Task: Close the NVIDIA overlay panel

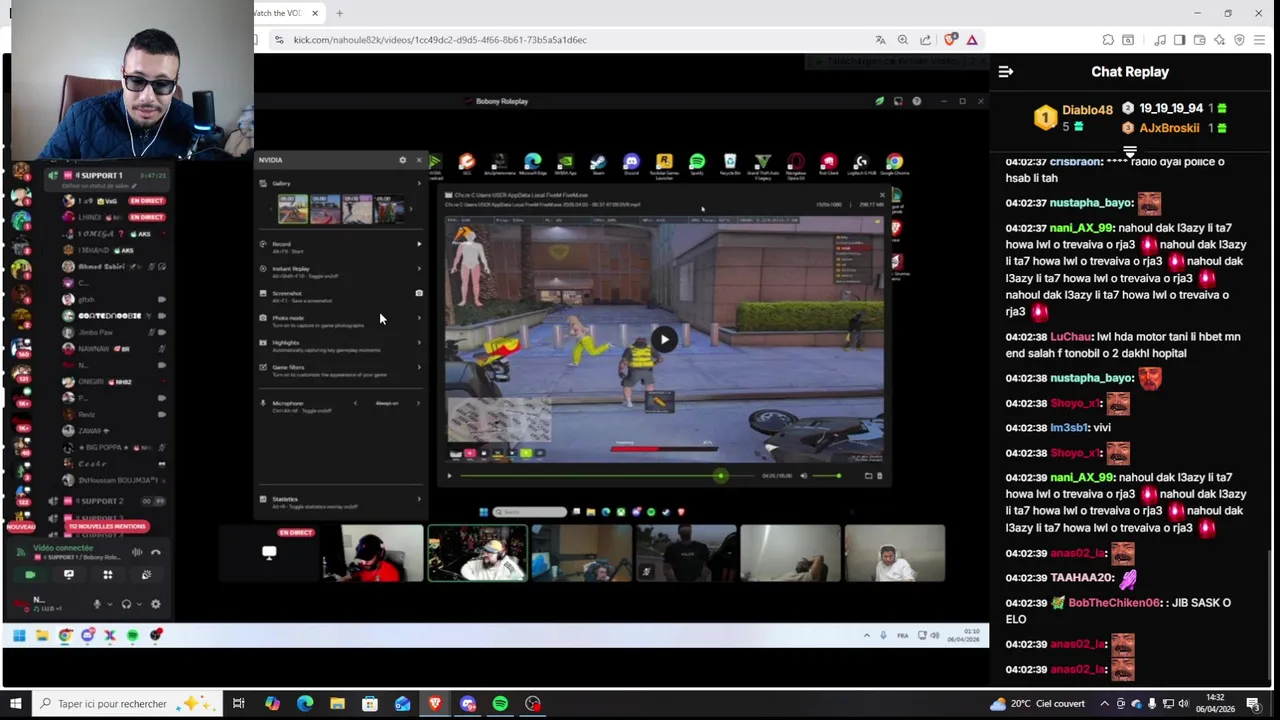Action: click(x=419, y=160)
